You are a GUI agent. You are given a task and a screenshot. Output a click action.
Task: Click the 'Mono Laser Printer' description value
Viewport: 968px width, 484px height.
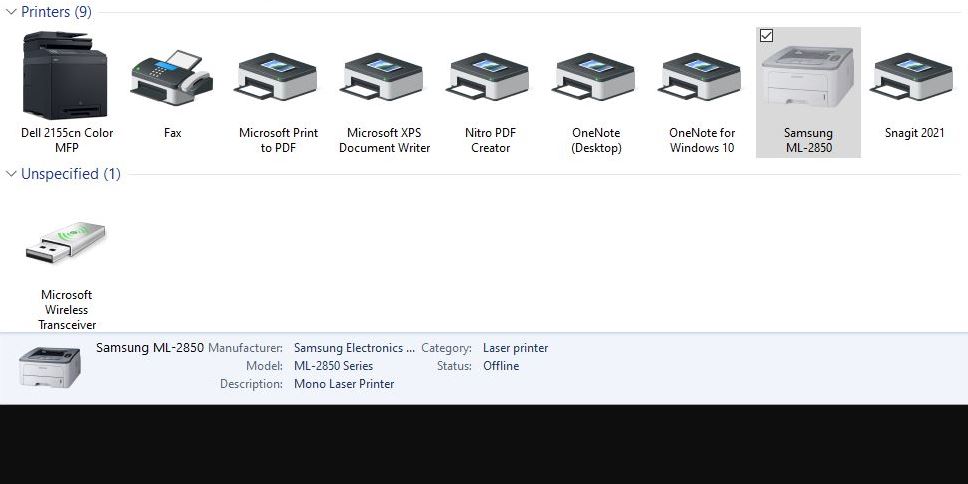pyautogui.click(x=344, y=384)
